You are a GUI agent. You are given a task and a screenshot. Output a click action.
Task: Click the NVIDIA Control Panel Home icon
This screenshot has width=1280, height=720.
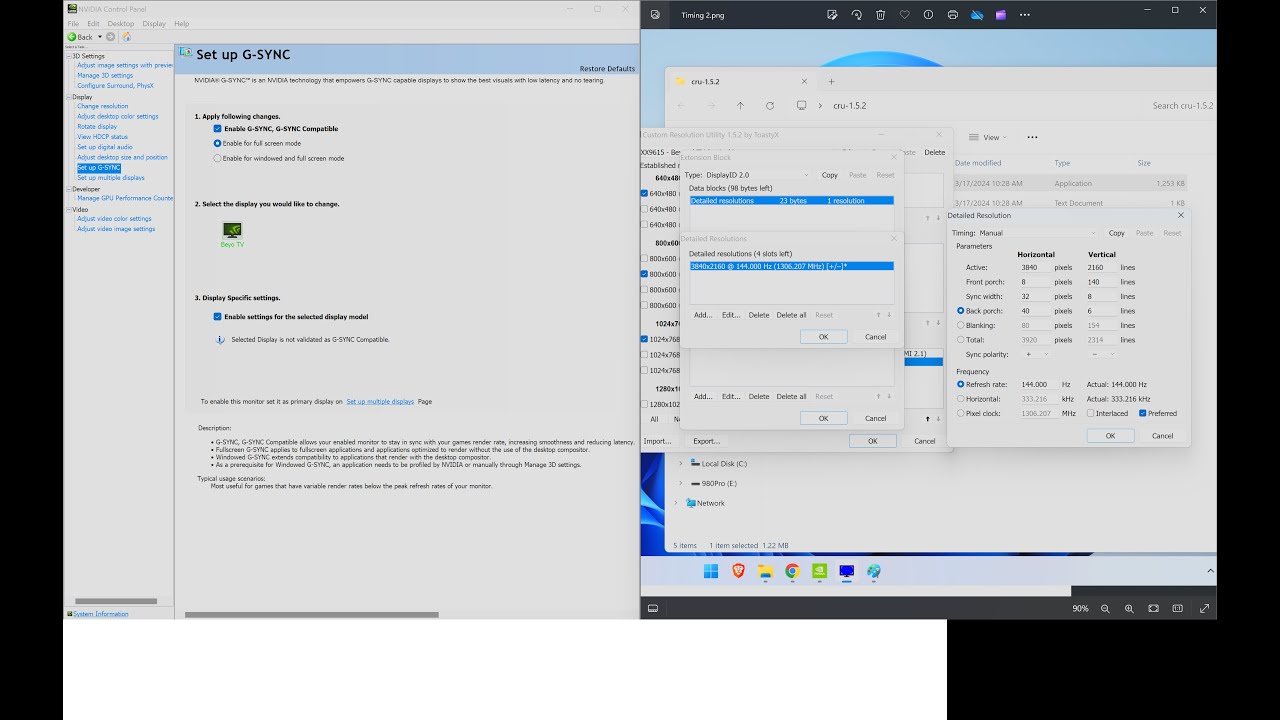pyautogui.click(x=126, y=37)
